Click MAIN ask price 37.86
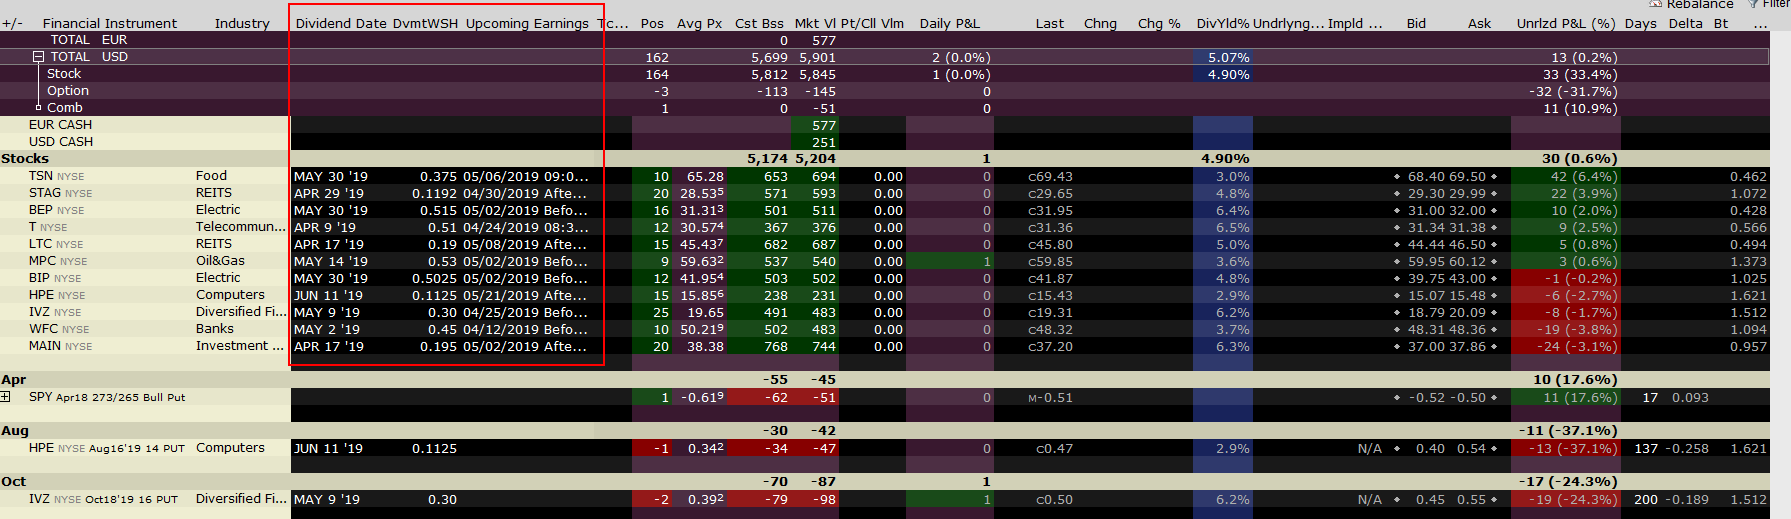 (x=1467, y=347)
